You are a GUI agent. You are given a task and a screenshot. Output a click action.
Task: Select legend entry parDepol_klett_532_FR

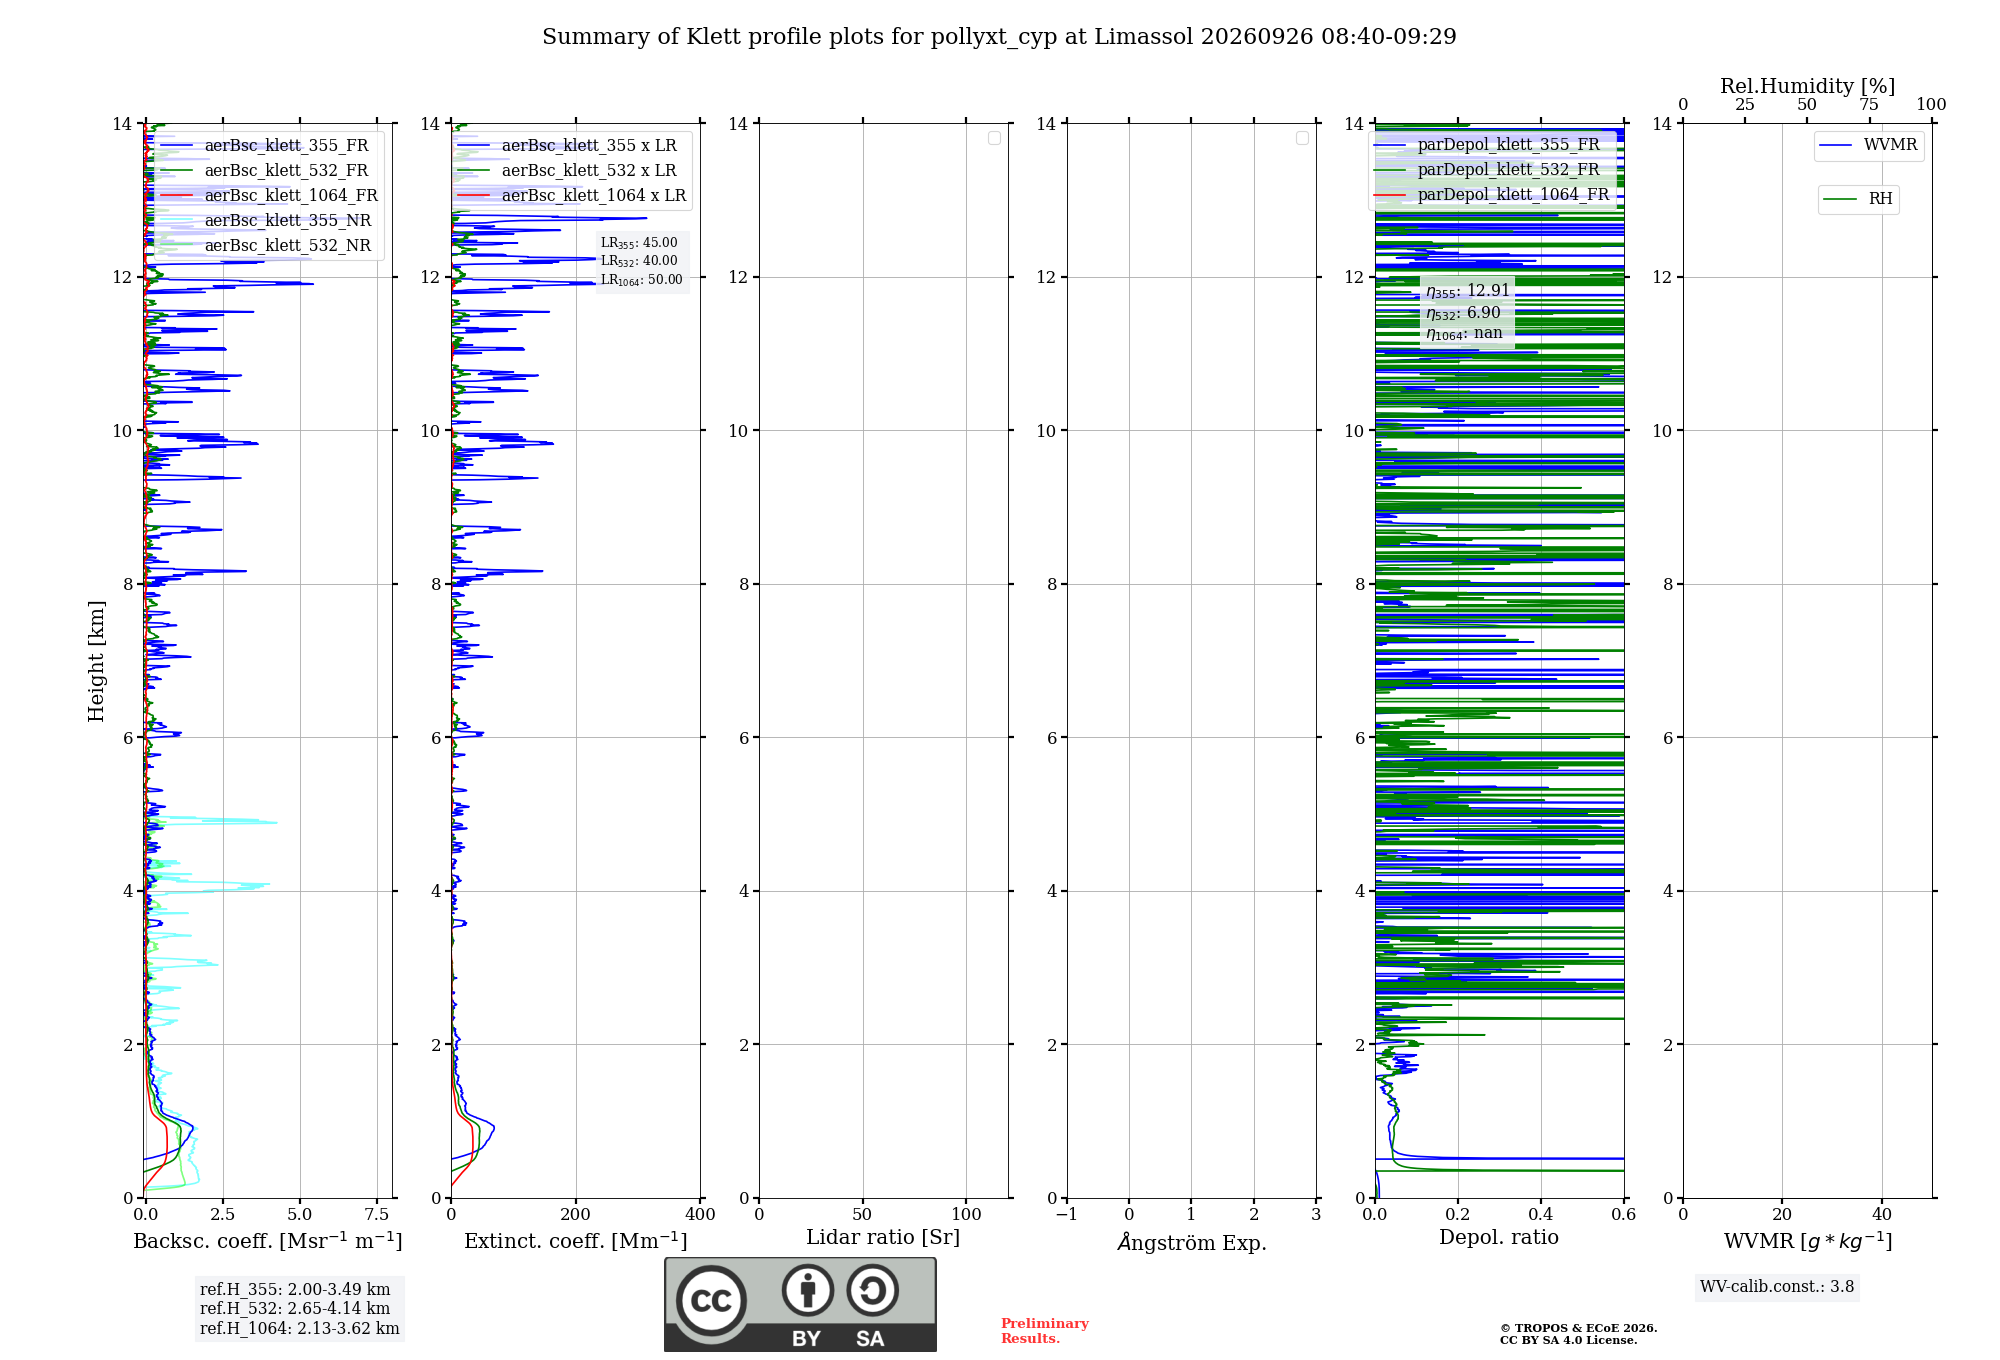click(x=1488, y=170)
